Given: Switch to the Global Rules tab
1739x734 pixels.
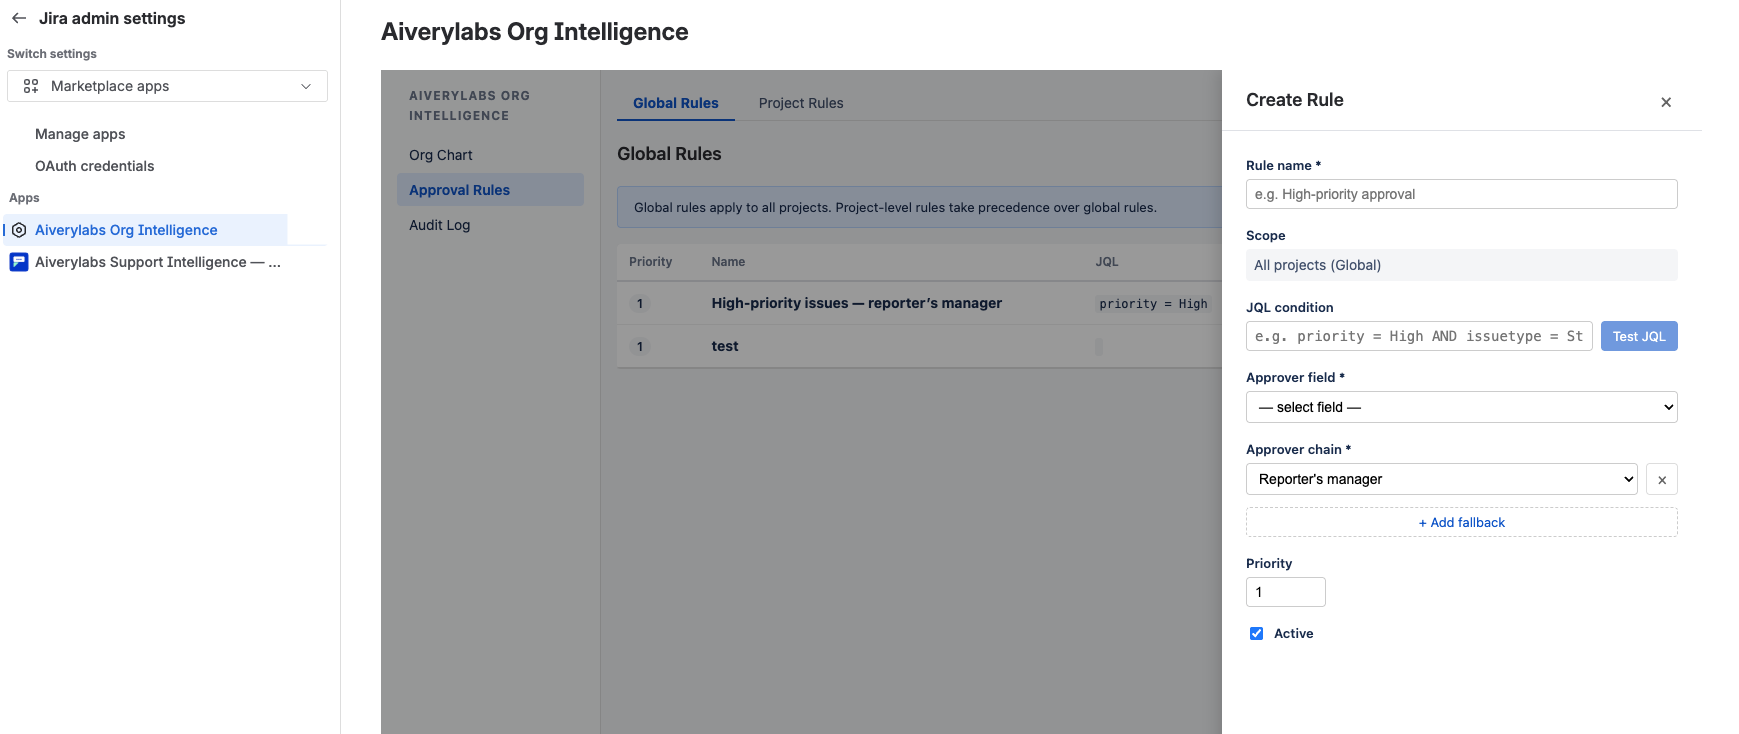Looking at the screenshot, I should click(x=676, y=103).
